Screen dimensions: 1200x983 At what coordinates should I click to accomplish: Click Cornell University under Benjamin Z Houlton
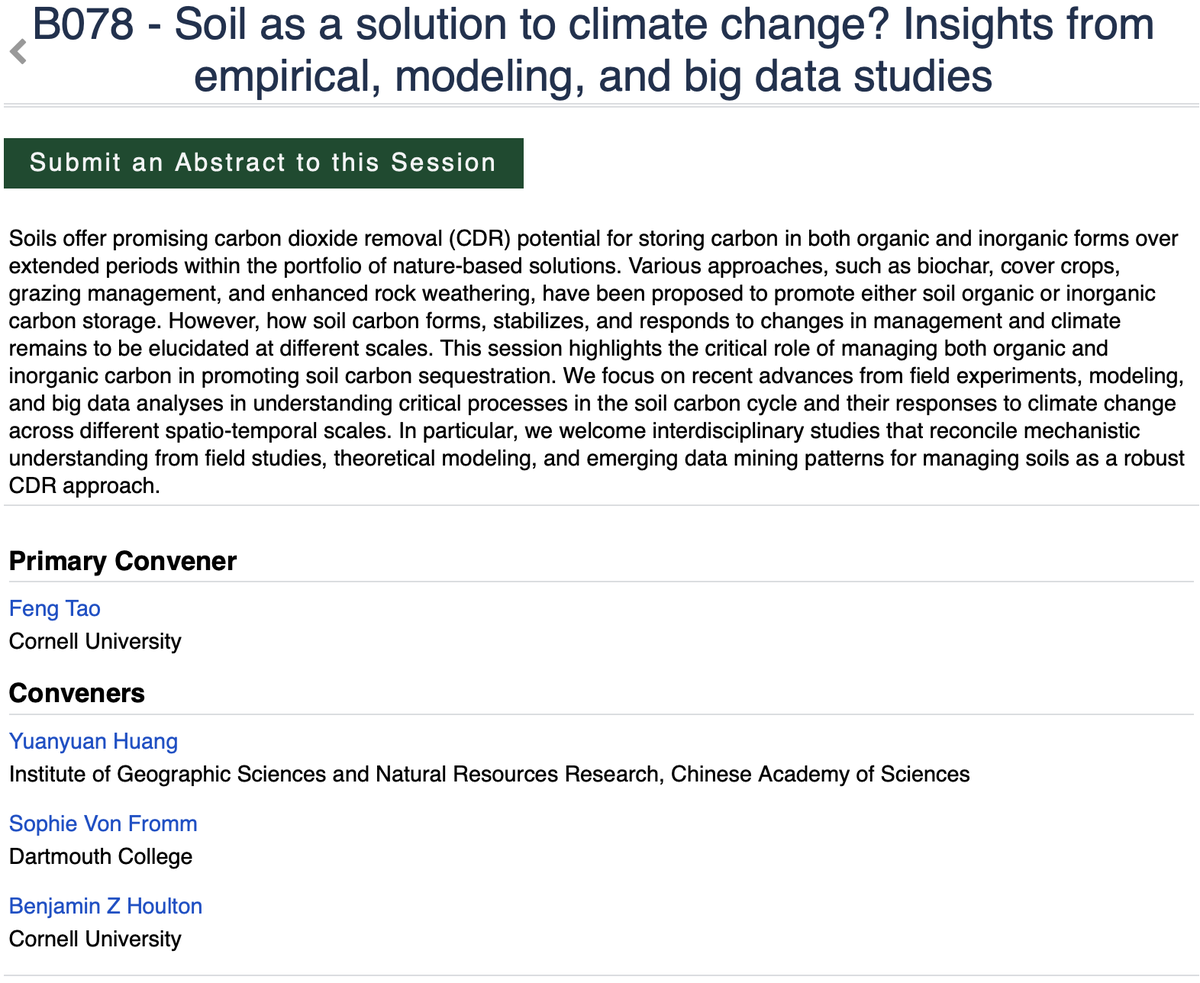(x=95, y=939)
